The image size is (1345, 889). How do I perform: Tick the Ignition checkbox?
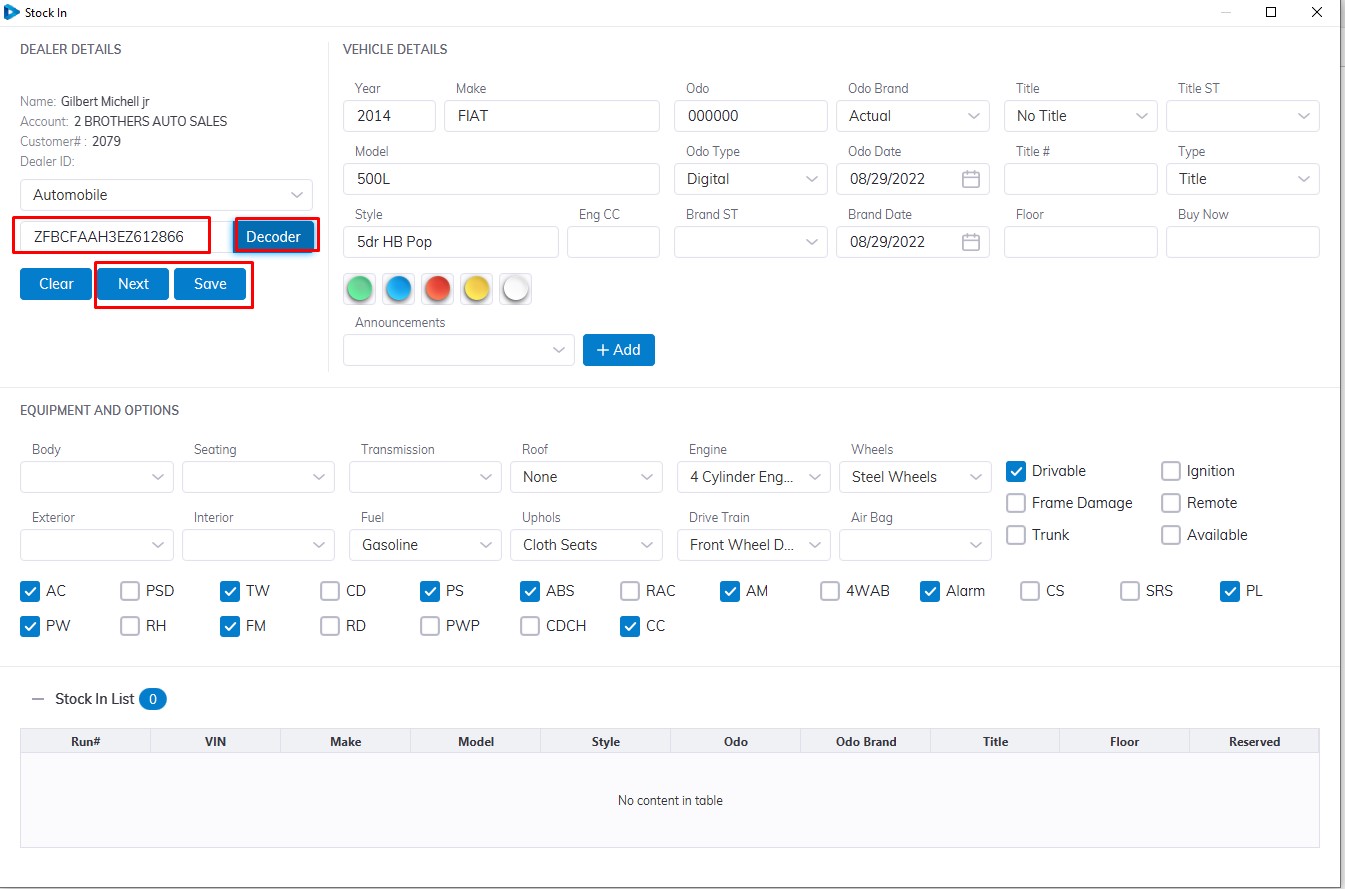click(1171, 471)
